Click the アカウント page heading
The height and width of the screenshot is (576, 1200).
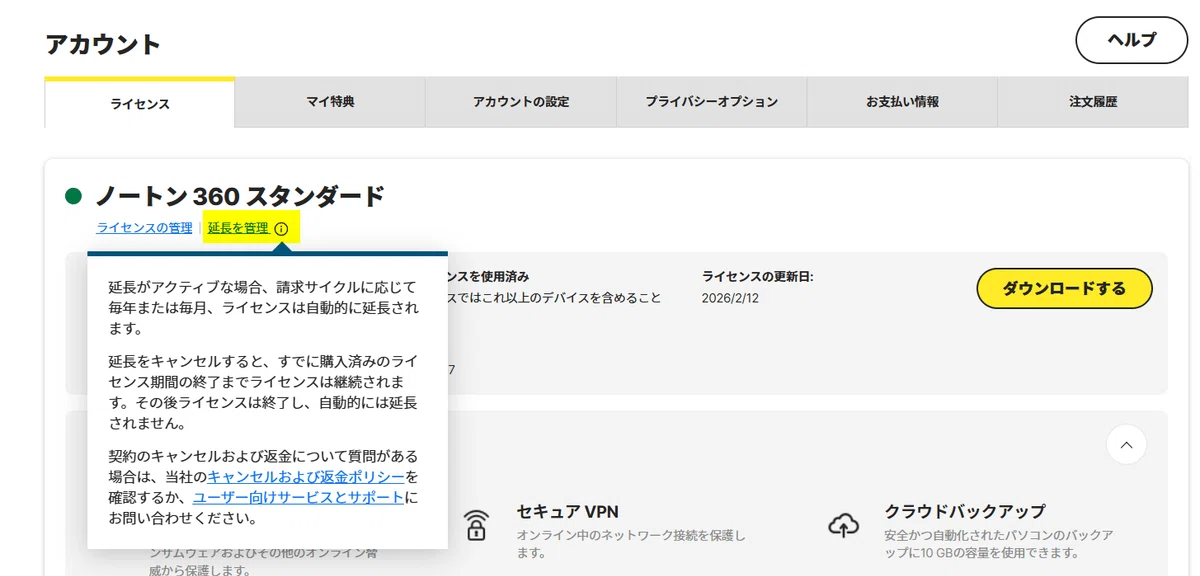click(103, 44)
